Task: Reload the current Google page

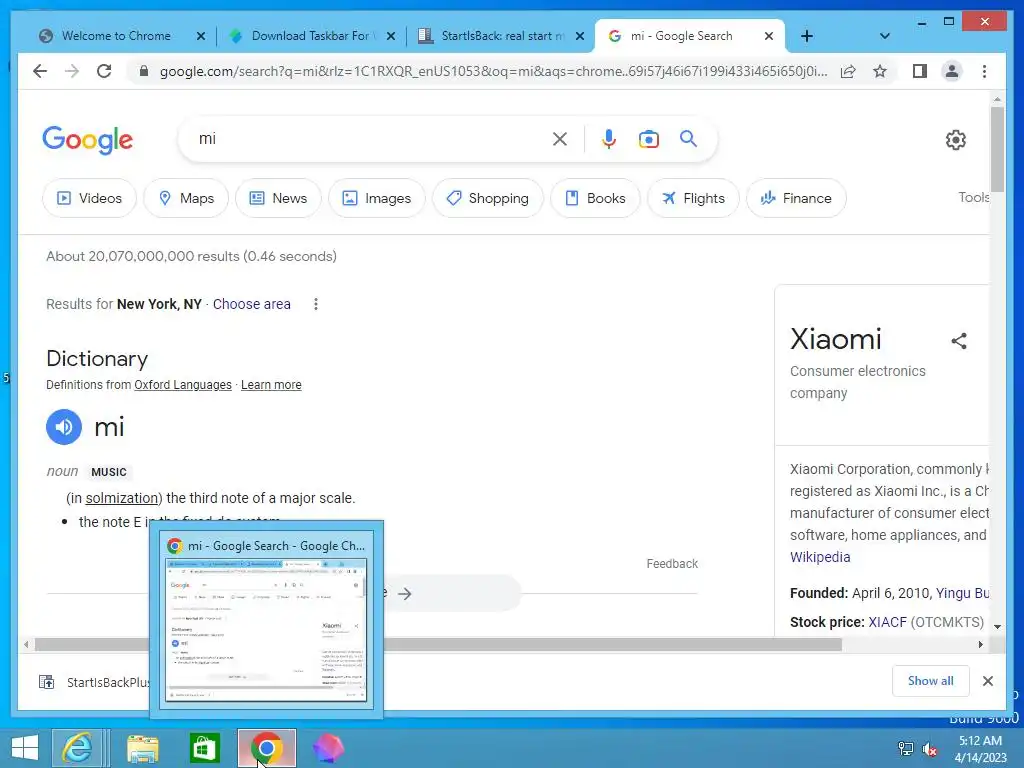Action: click(x=104, y=71)
